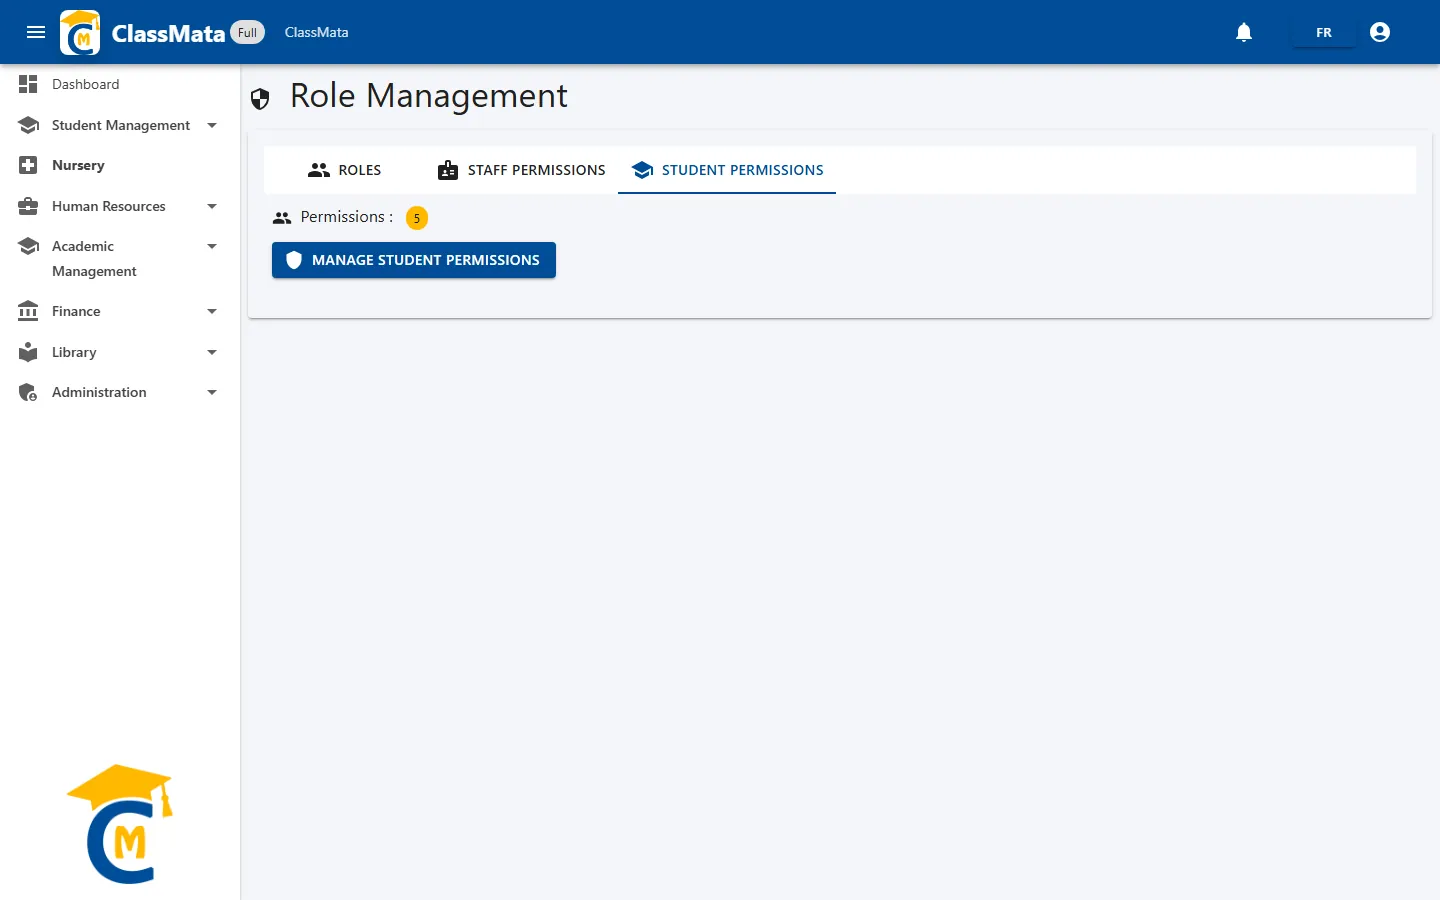This screenshot has height=900, width=1440.
Task: Open the Nursery sidebar entry
Action: point(120,165)
